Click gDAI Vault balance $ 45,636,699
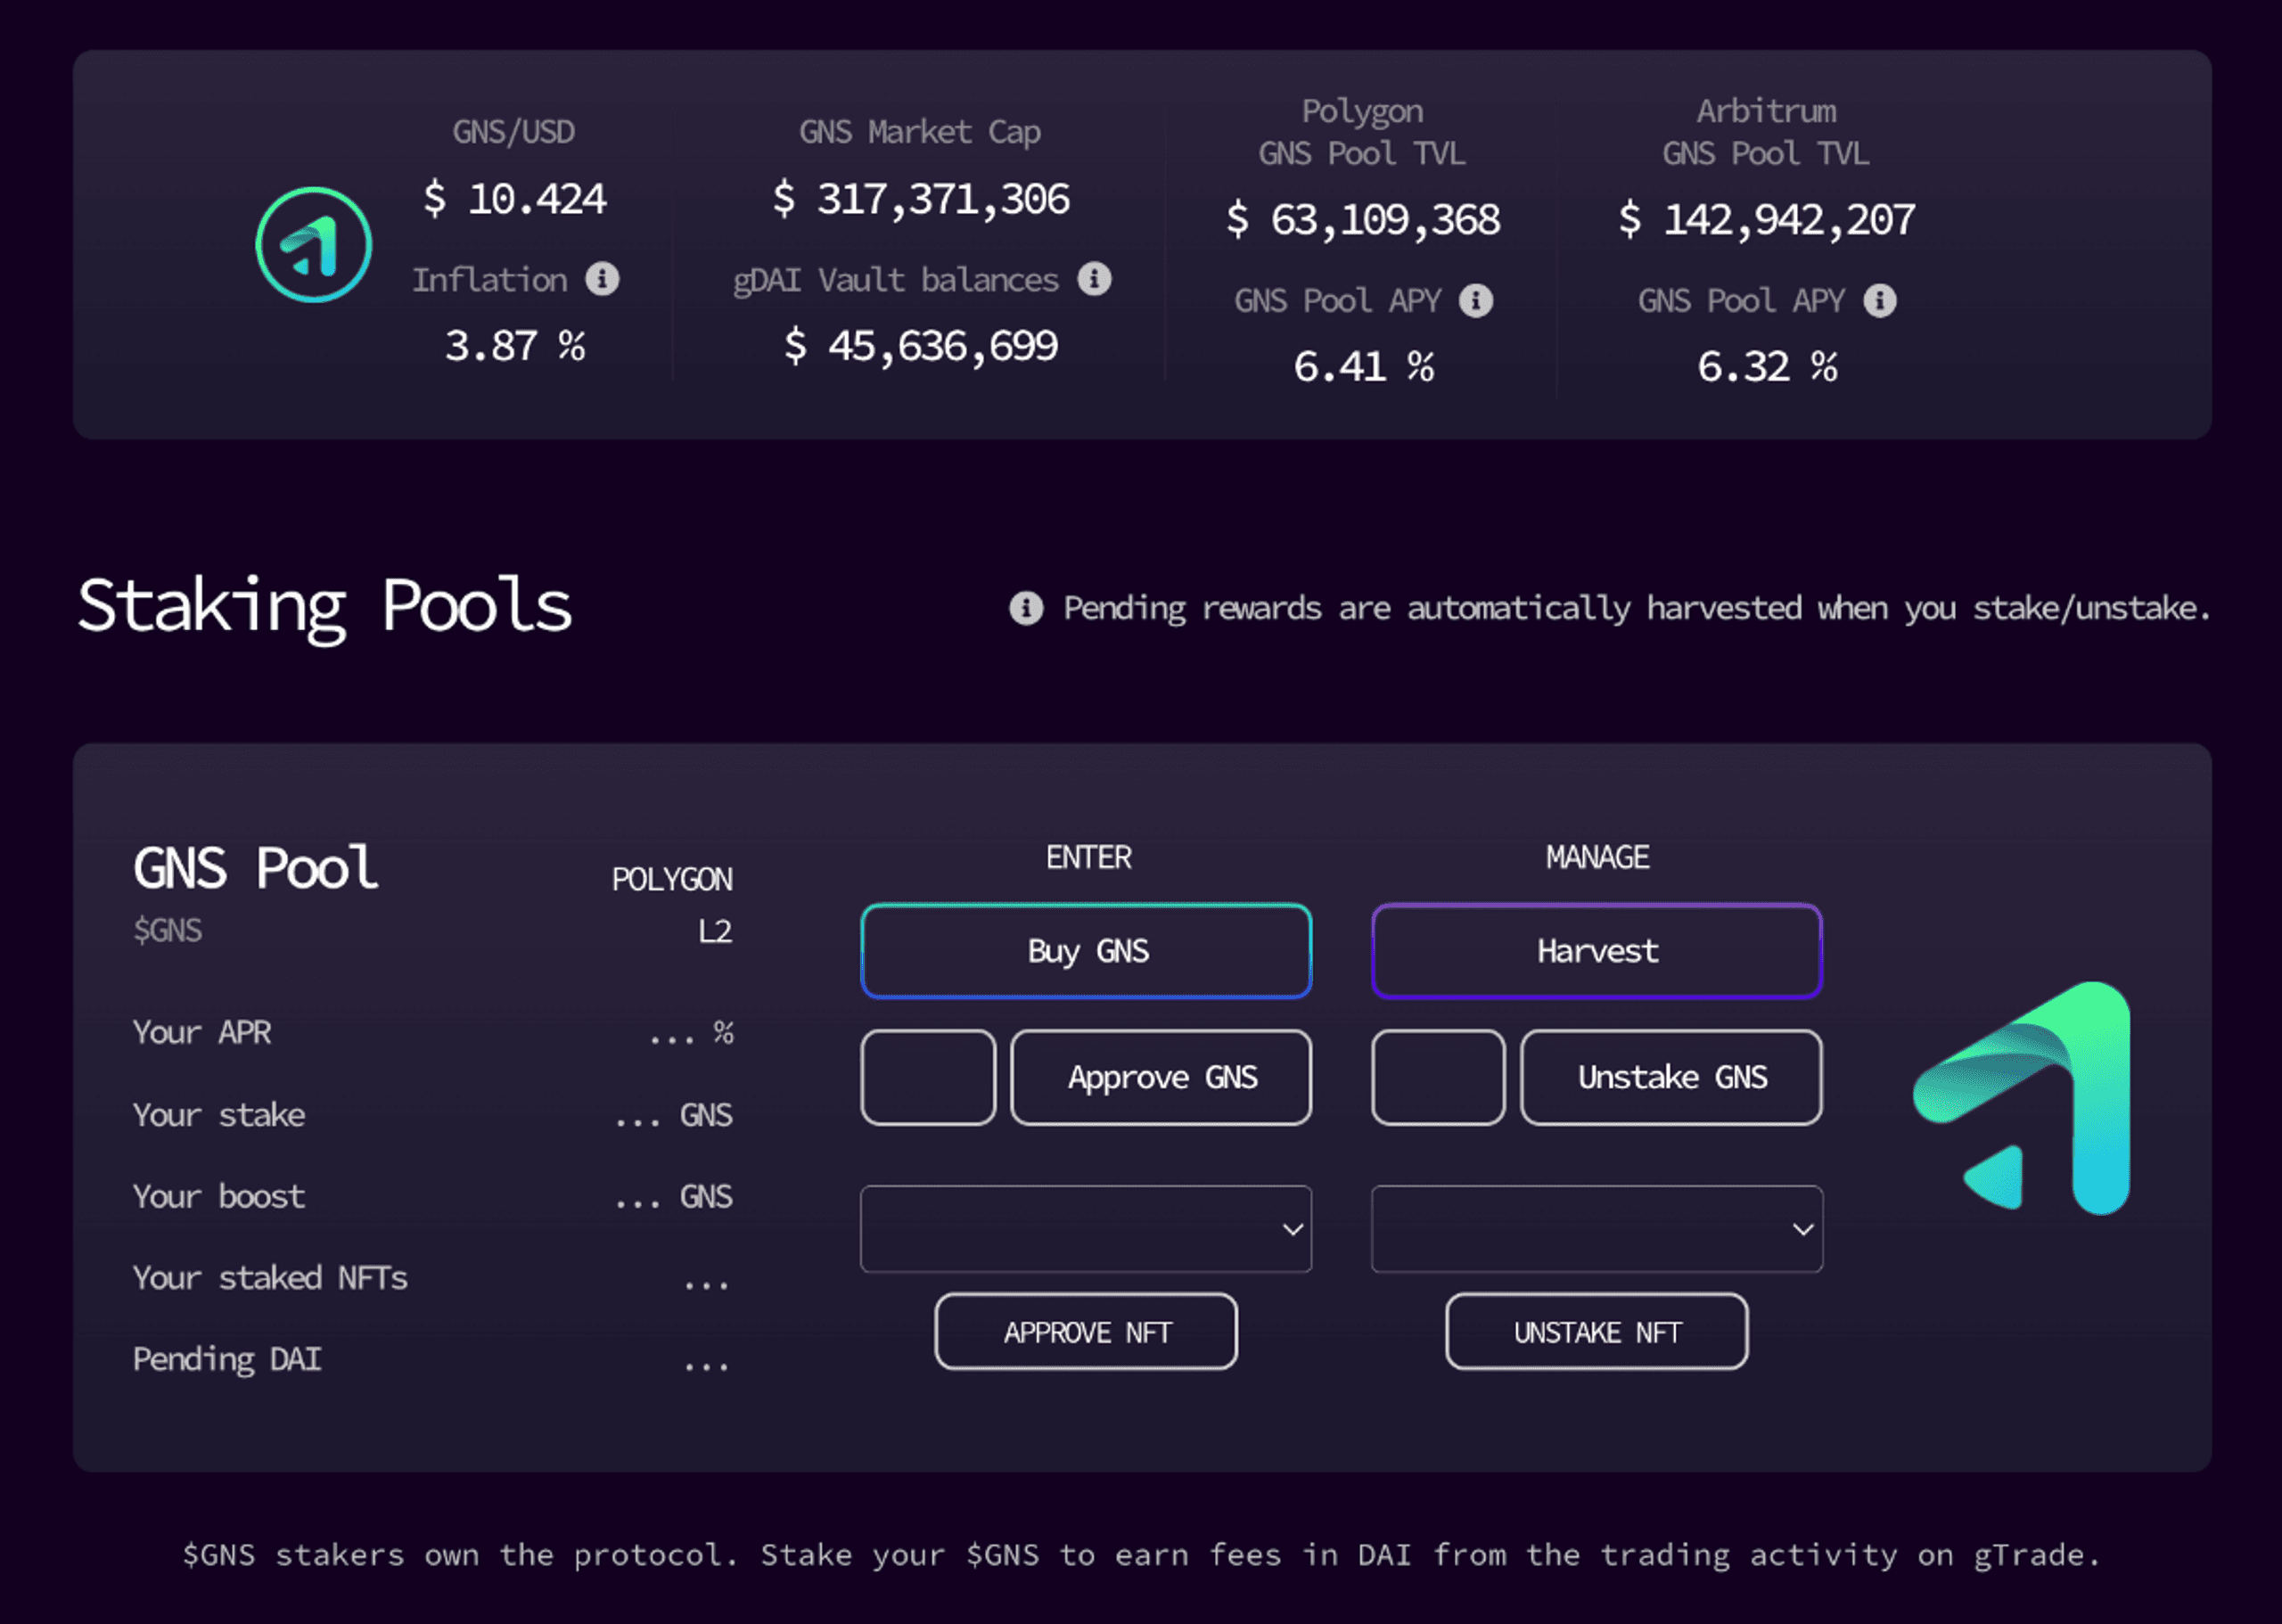This screenshot has height=1624, width=2282. click(921, 346)
